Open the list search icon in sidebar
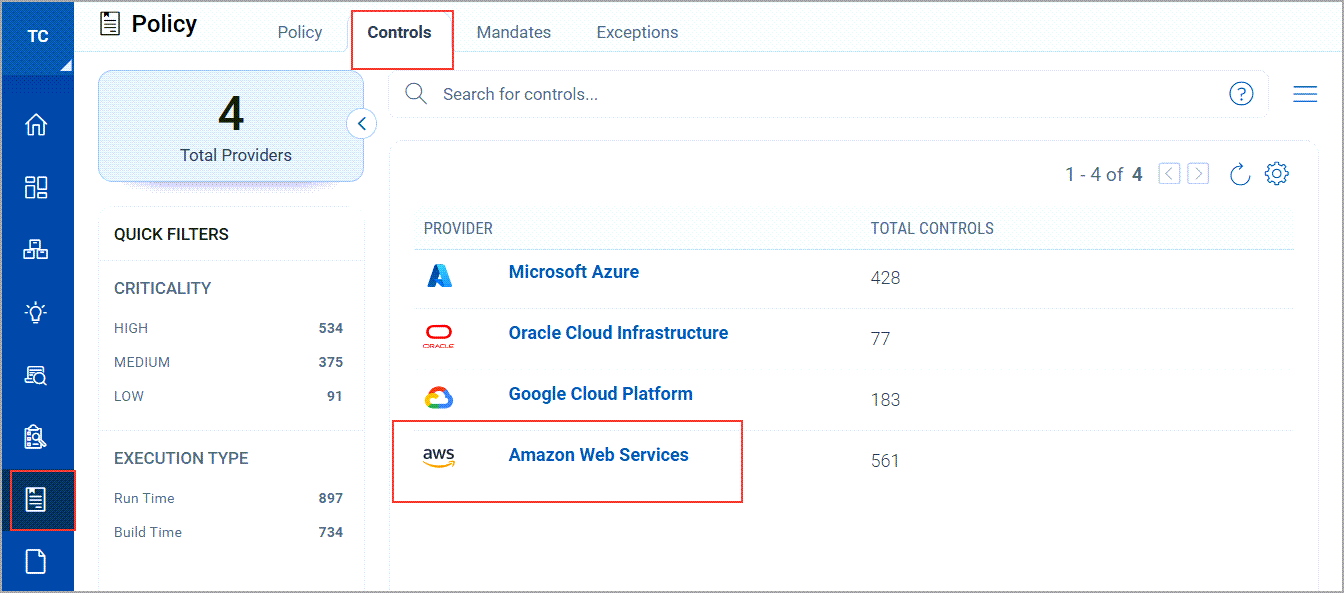This screenshot has width=1344, height=593. pyautogui.click(x=36, y=375)
